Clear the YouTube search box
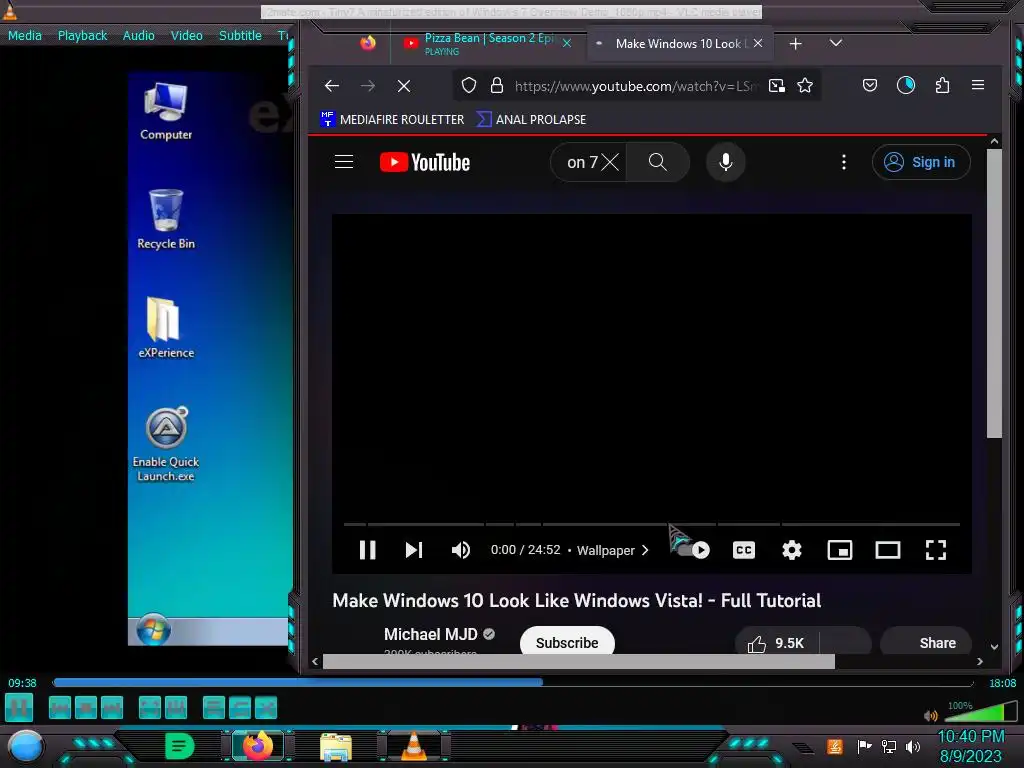This screenshot has height=768, width=1024. (x=610, y=162)
